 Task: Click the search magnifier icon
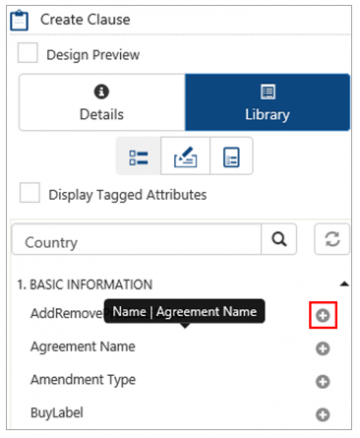click(x=279, y=239)
